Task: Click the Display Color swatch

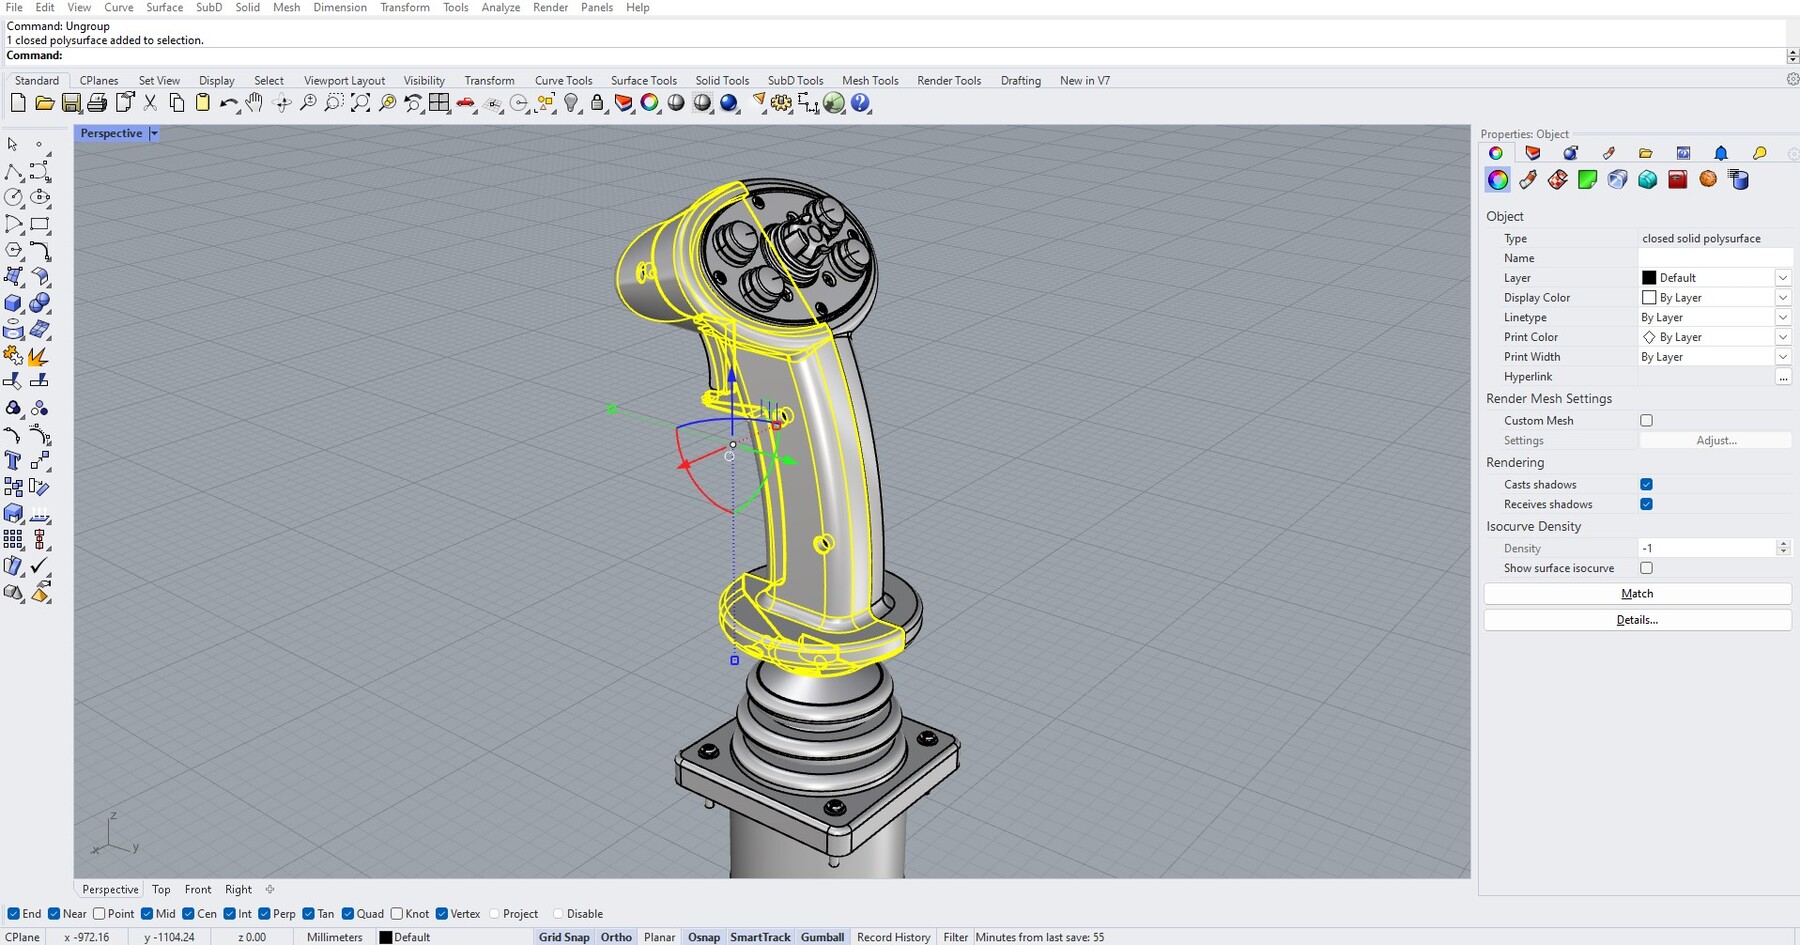Action: (x=1651, y=297)
